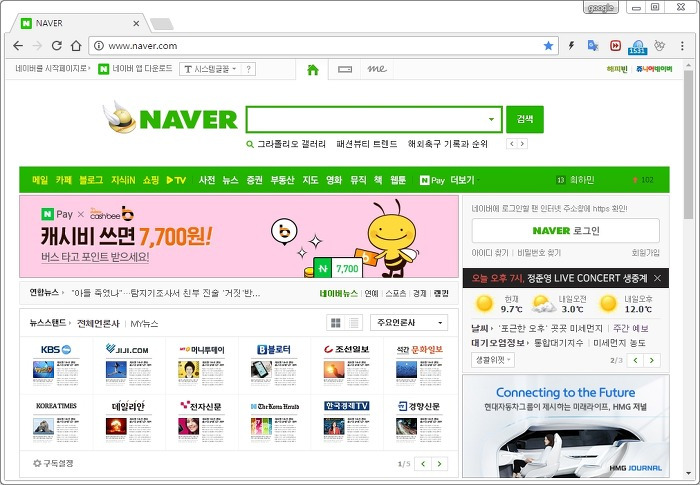Show previous weather widget page
Viewport: 700px width, 485px height.
point(635,360)
